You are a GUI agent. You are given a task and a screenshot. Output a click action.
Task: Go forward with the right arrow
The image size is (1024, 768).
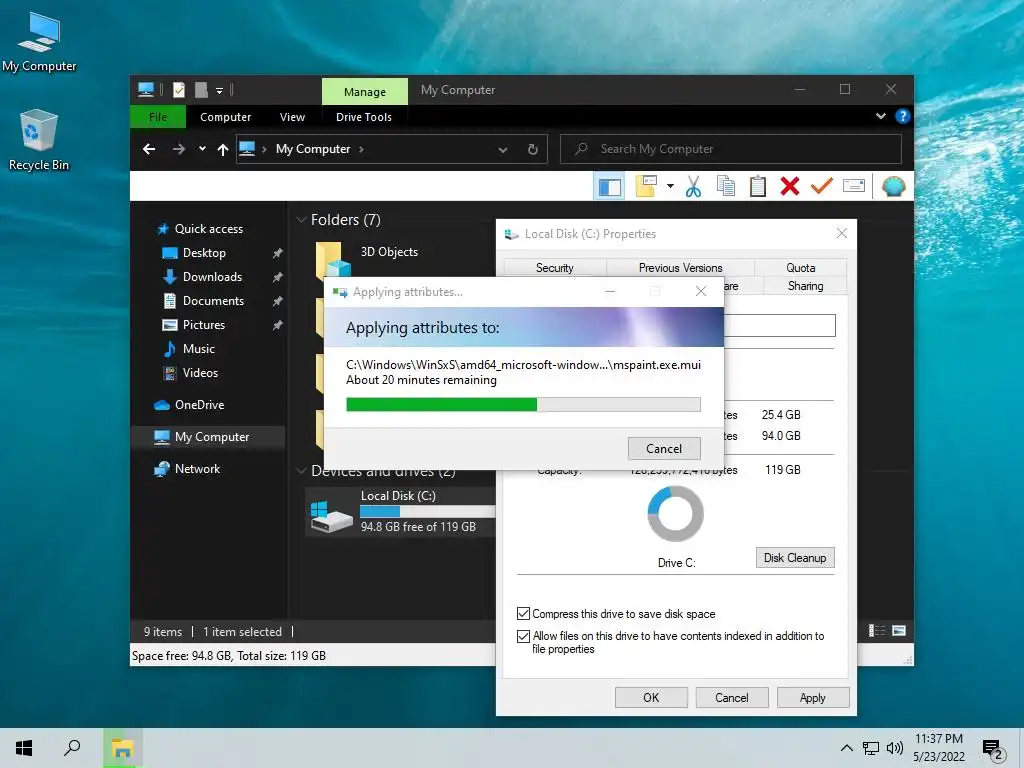(178, 150)
